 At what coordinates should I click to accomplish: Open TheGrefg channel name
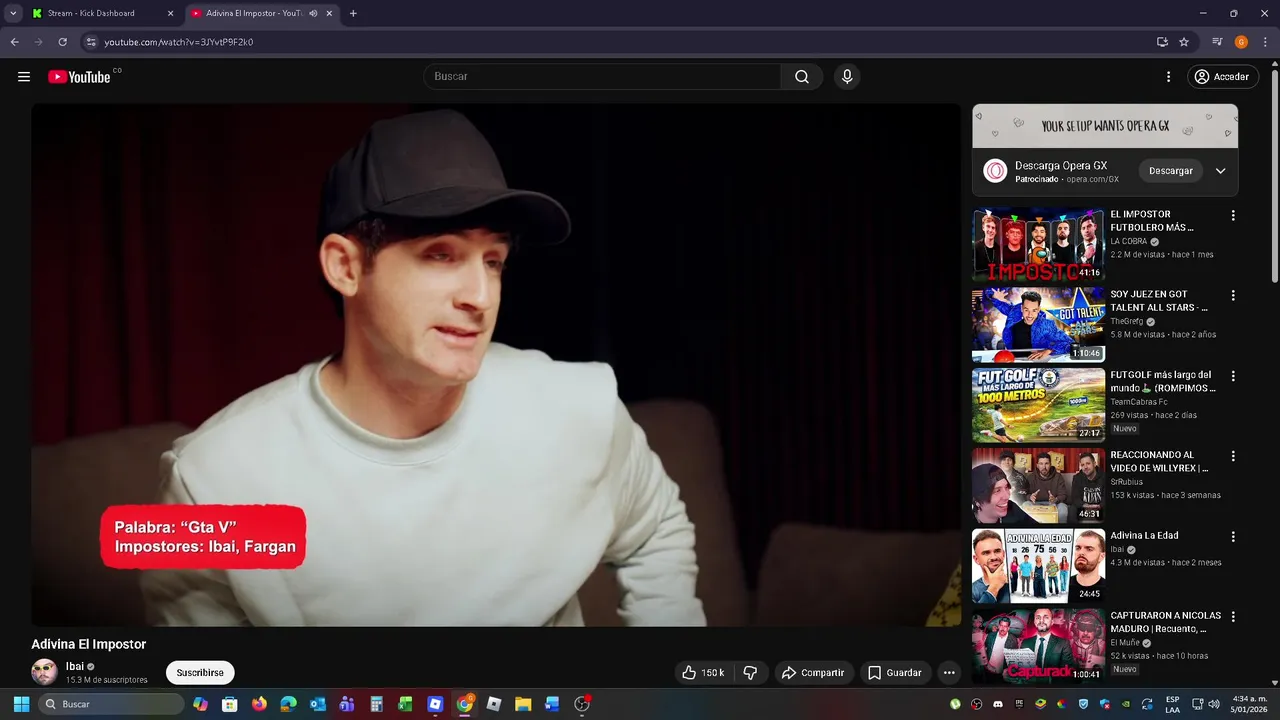coord(1126,322)
